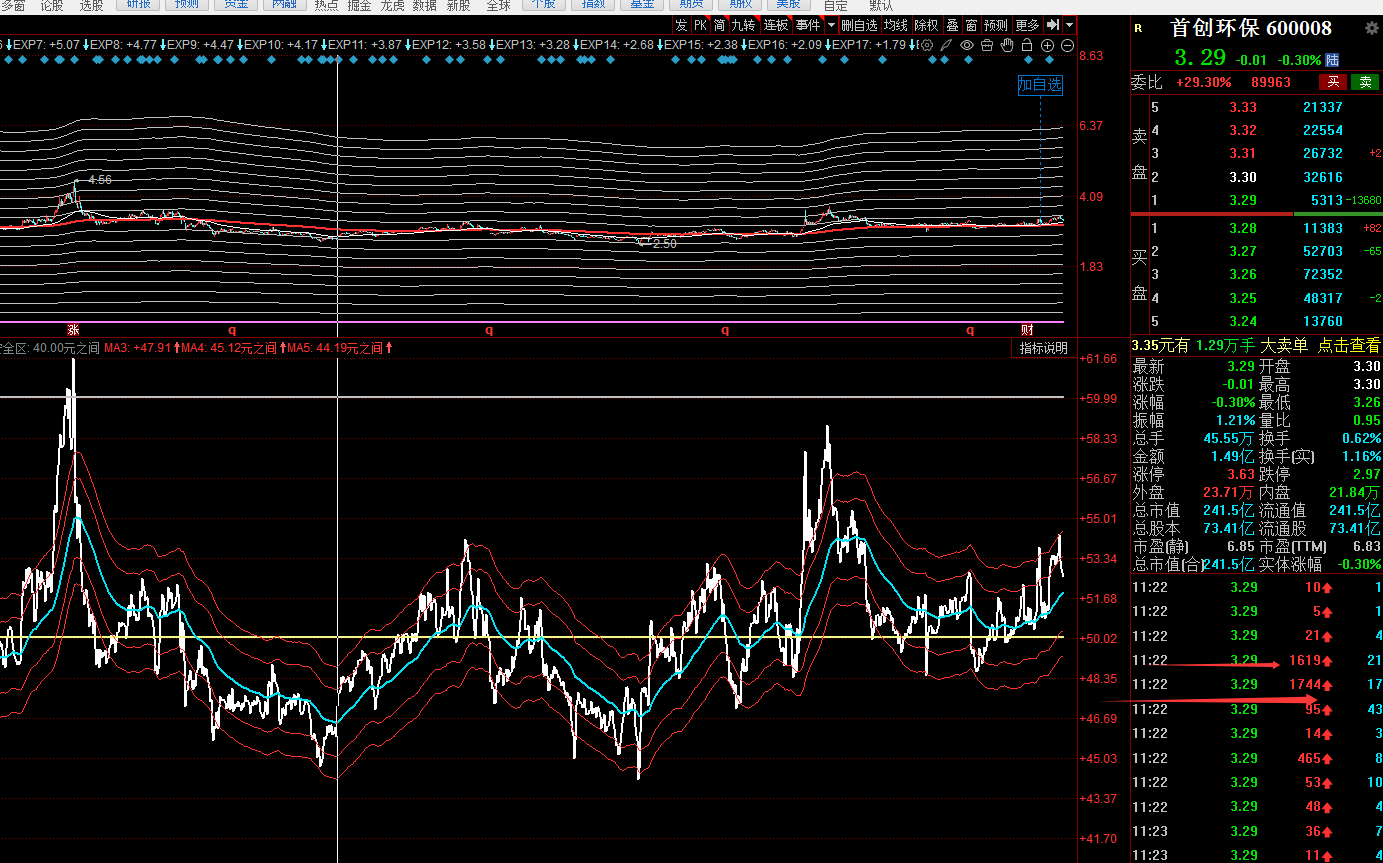Open the 热点 menu item

click(326, 6)
